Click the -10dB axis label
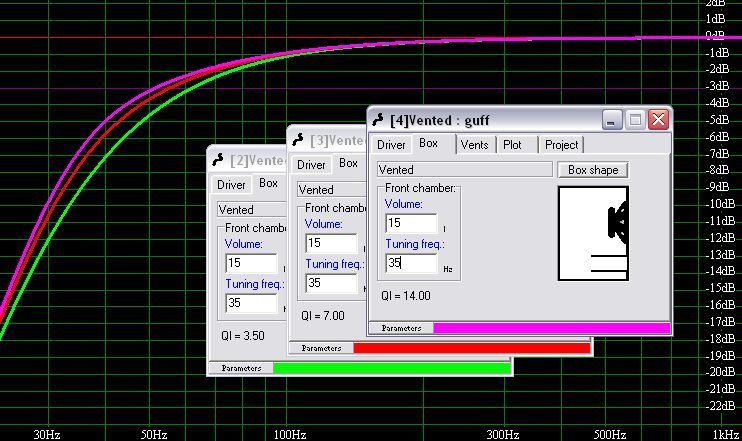Image resolution: width=742 pixels, height=441 pixels. 720,204
